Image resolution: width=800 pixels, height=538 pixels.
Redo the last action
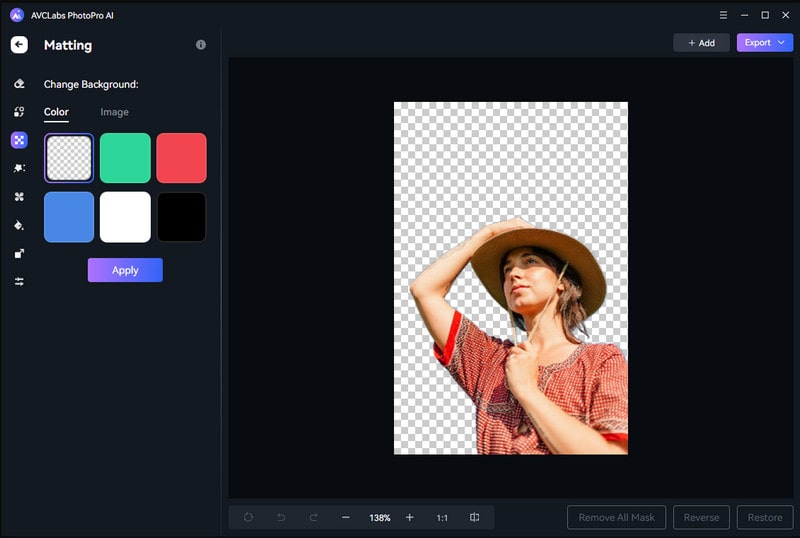[x=313, y=517]
